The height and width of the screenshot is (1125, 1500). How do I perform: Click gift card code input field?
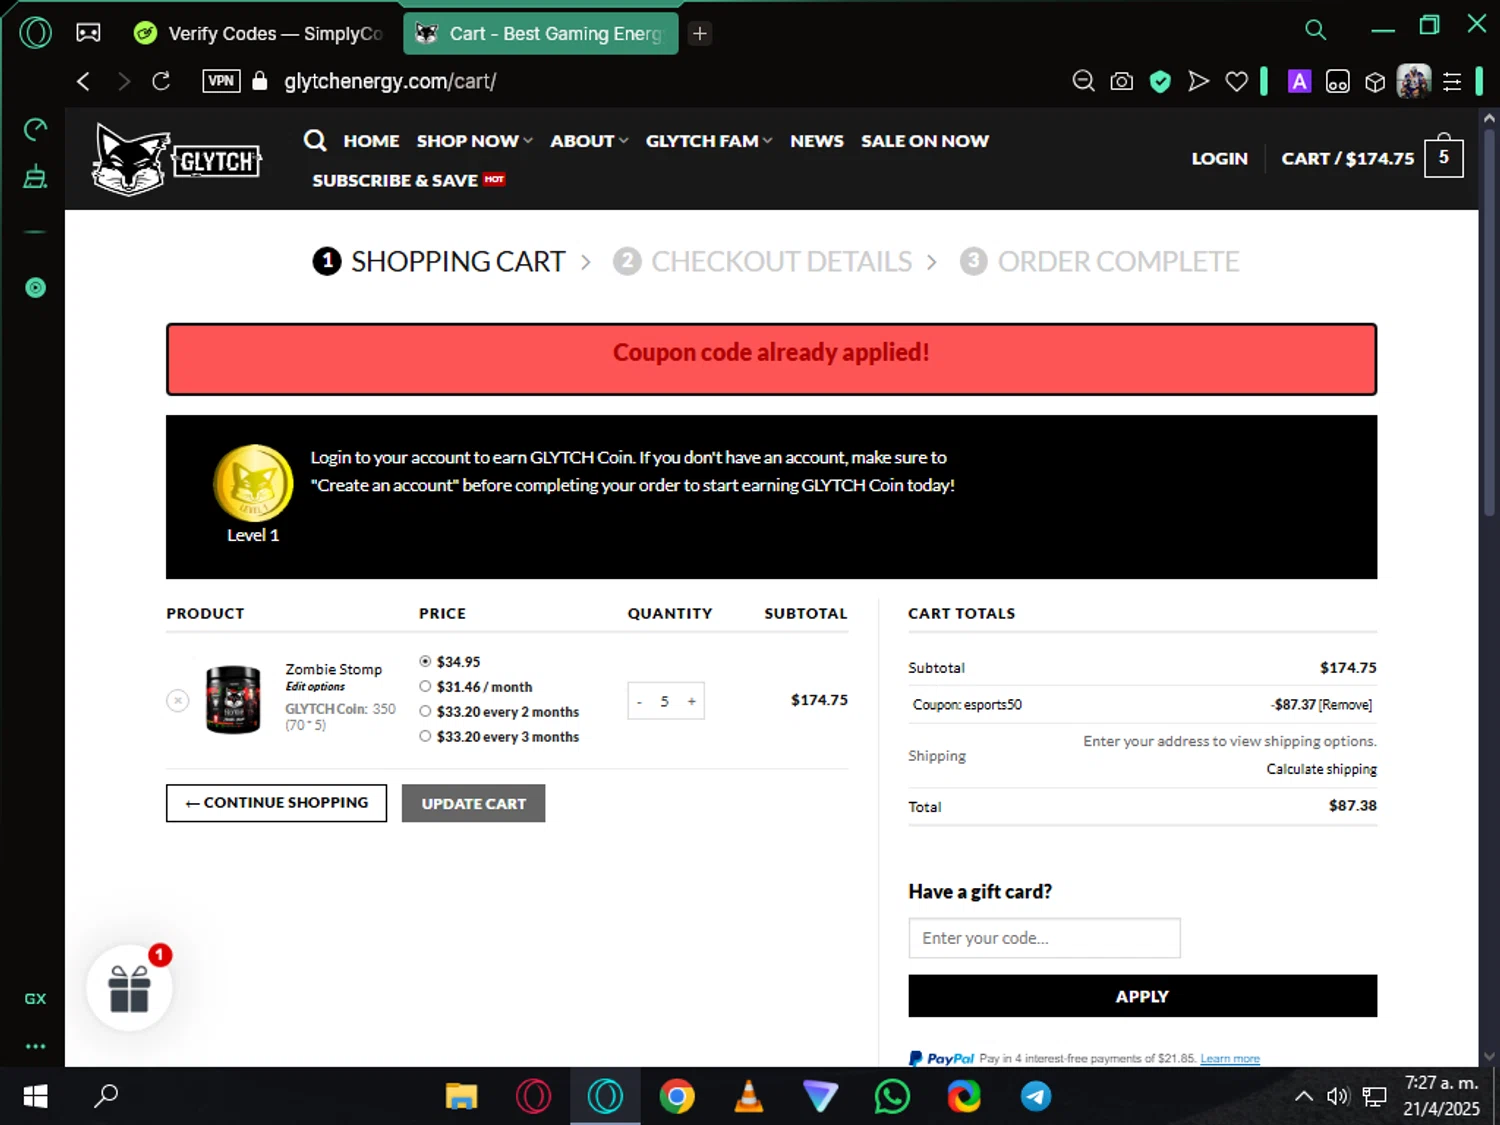pyautogui.click(x=1044, y=938)
